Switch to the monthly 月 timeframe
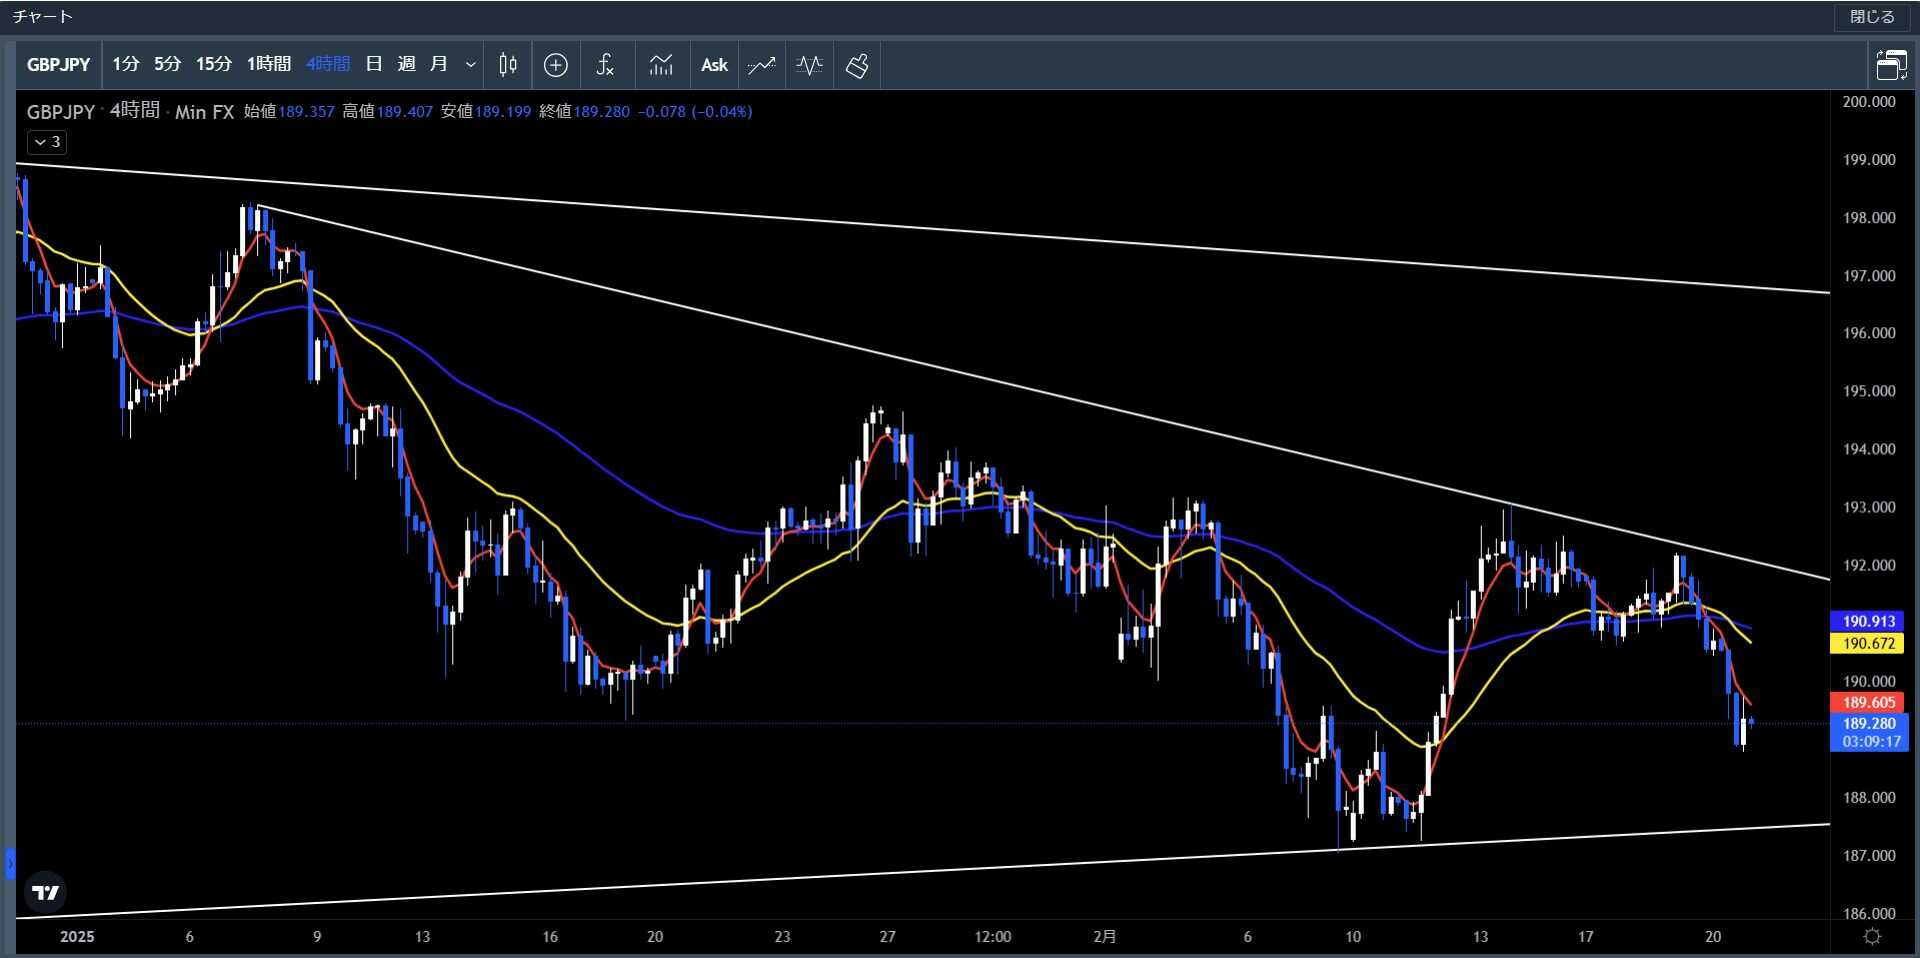 [x=438, y=65]
